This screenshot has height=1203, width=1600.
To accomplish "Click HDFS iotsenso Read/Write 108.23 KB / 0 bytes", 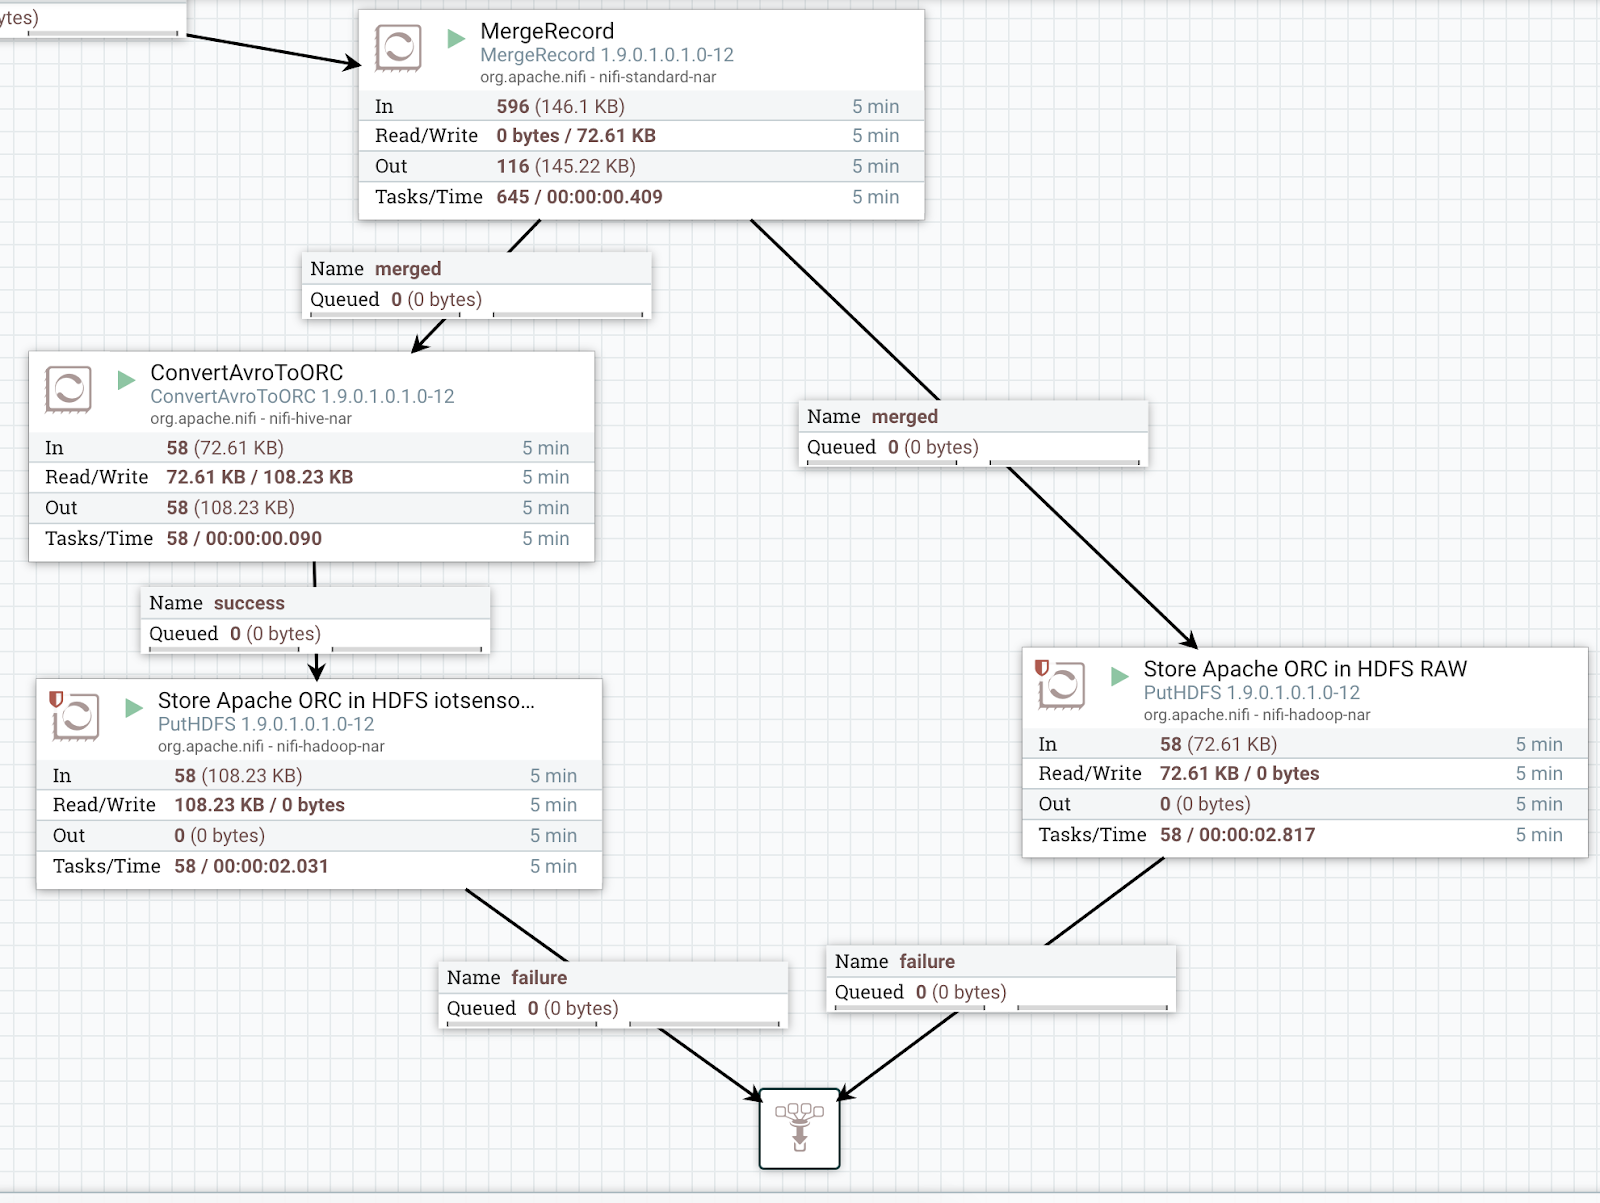I will 259,805.
